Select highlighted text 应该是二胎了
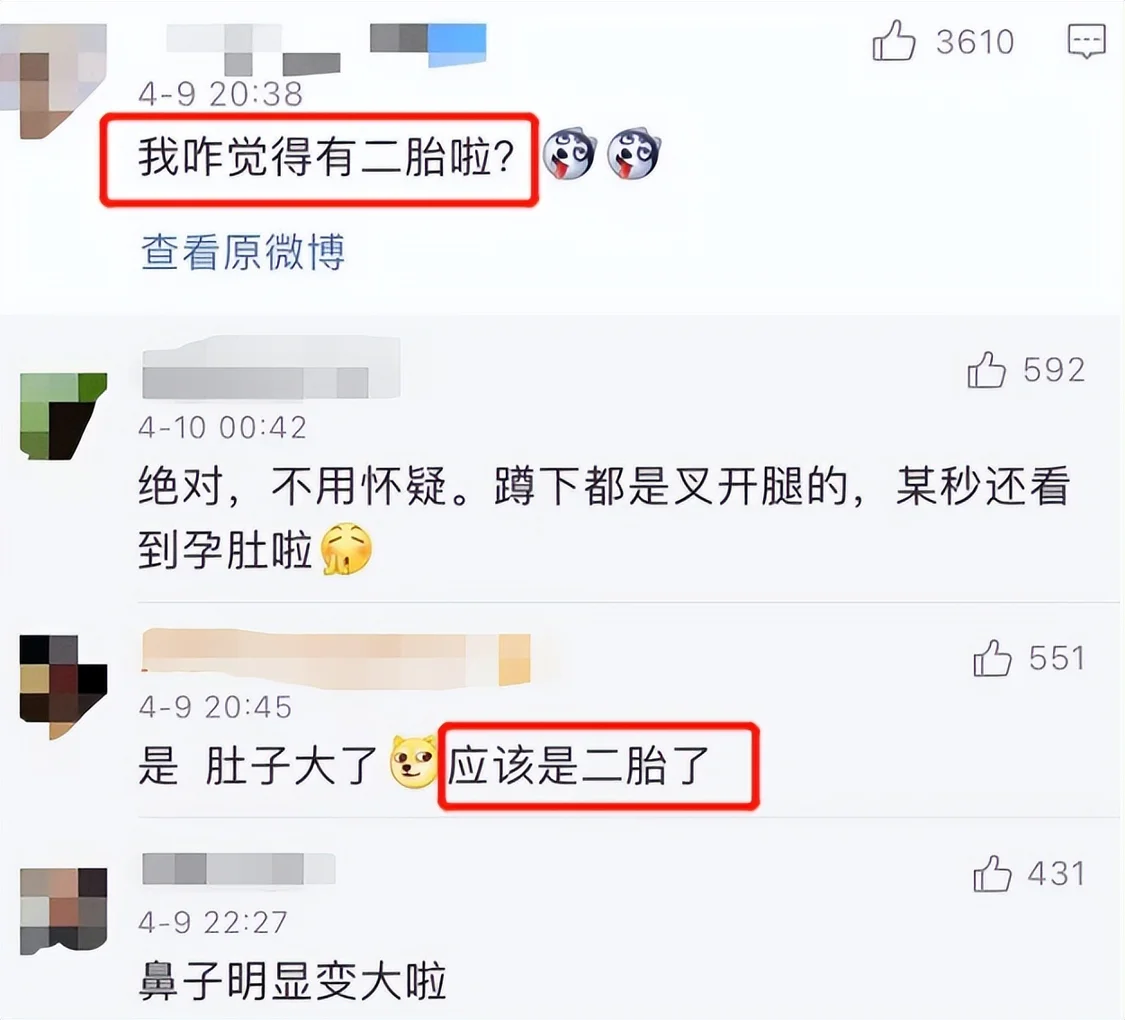Image resolution: width=1125 pixels, height=1020 pixels. click(x=578, y=765)
